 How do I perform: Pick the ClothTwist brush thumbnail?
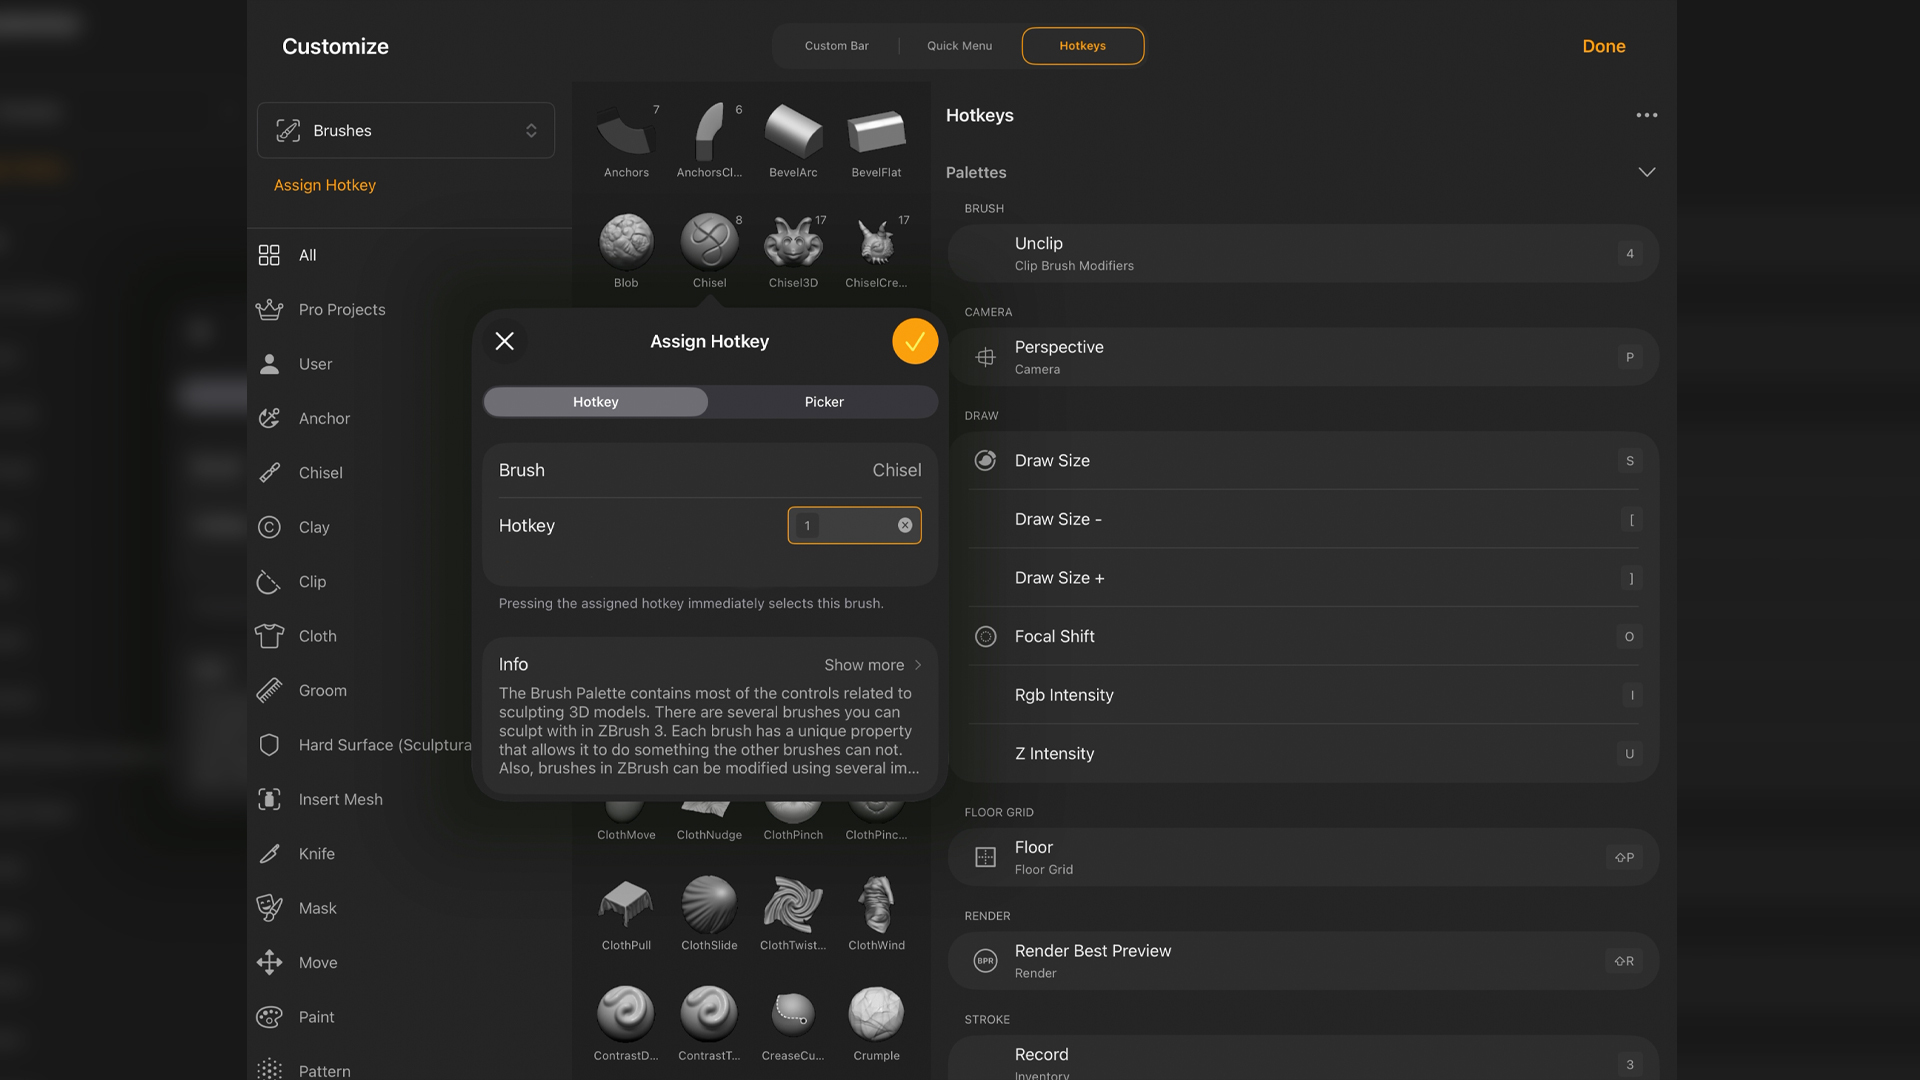point(793,905)
